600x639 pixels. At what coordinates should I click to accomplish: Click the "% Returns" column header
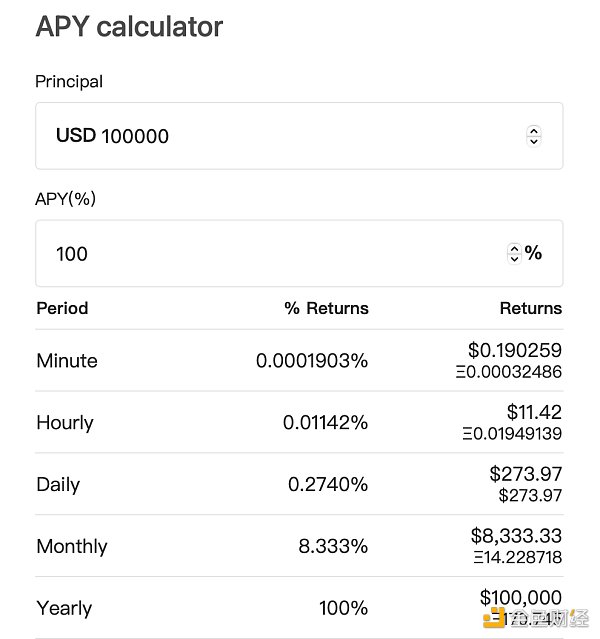click(326, 308)
